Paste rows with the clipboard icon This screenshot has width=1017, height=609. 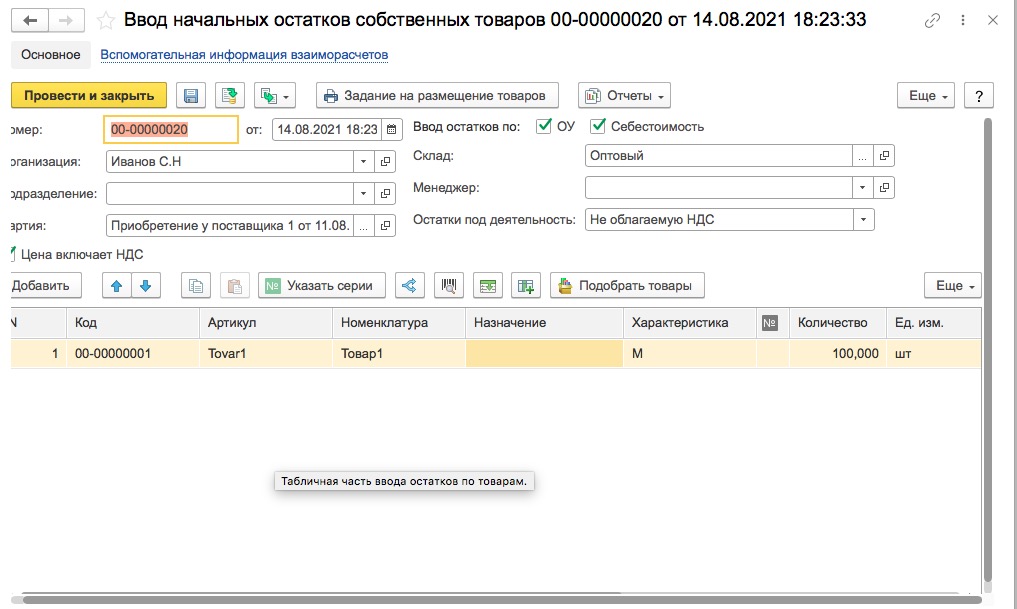pyautogui.click(x=235, y=286)
